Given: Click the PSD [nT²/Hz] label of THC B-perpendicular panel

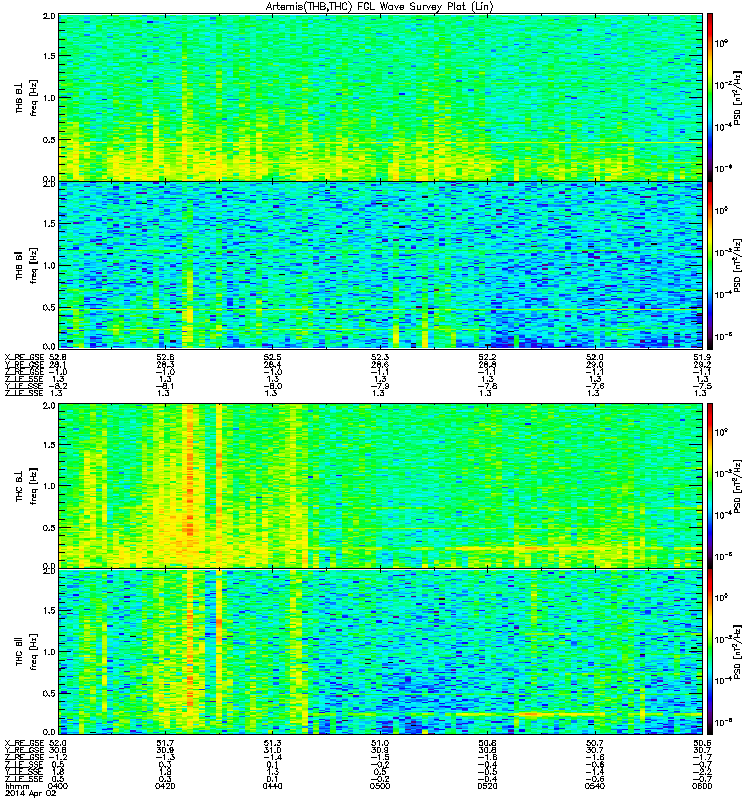Looking at the screenshot, I should pyautogui.click(x=737, y=486).
